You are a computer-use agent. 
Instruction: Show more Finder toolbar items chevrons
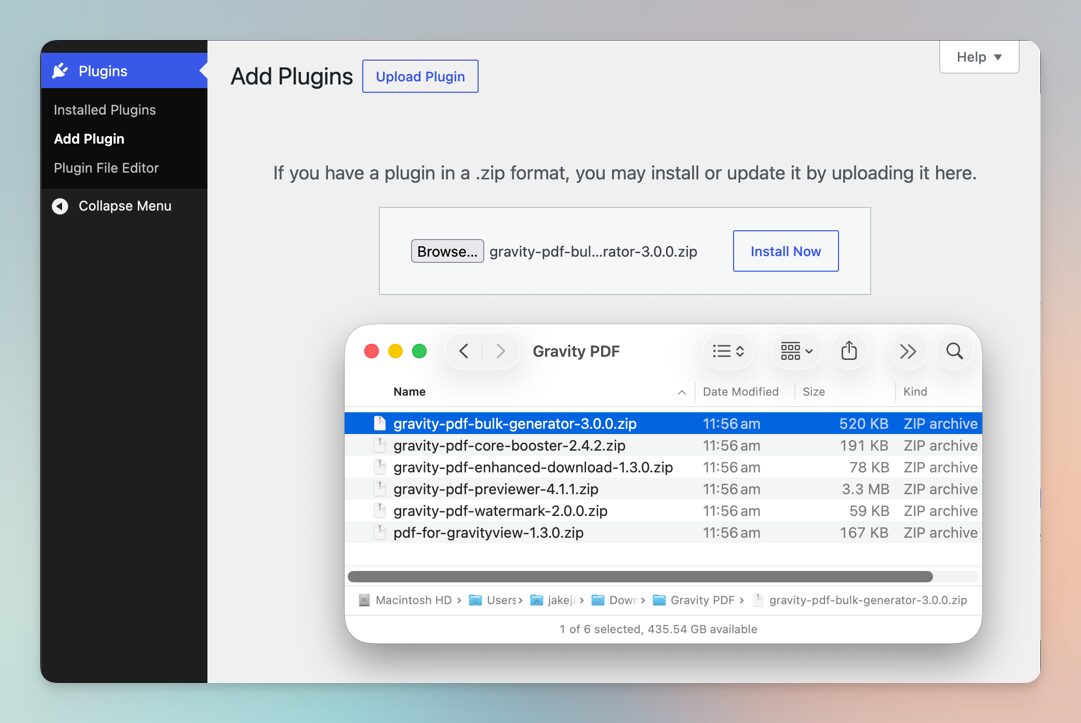(x=907, y=352)
